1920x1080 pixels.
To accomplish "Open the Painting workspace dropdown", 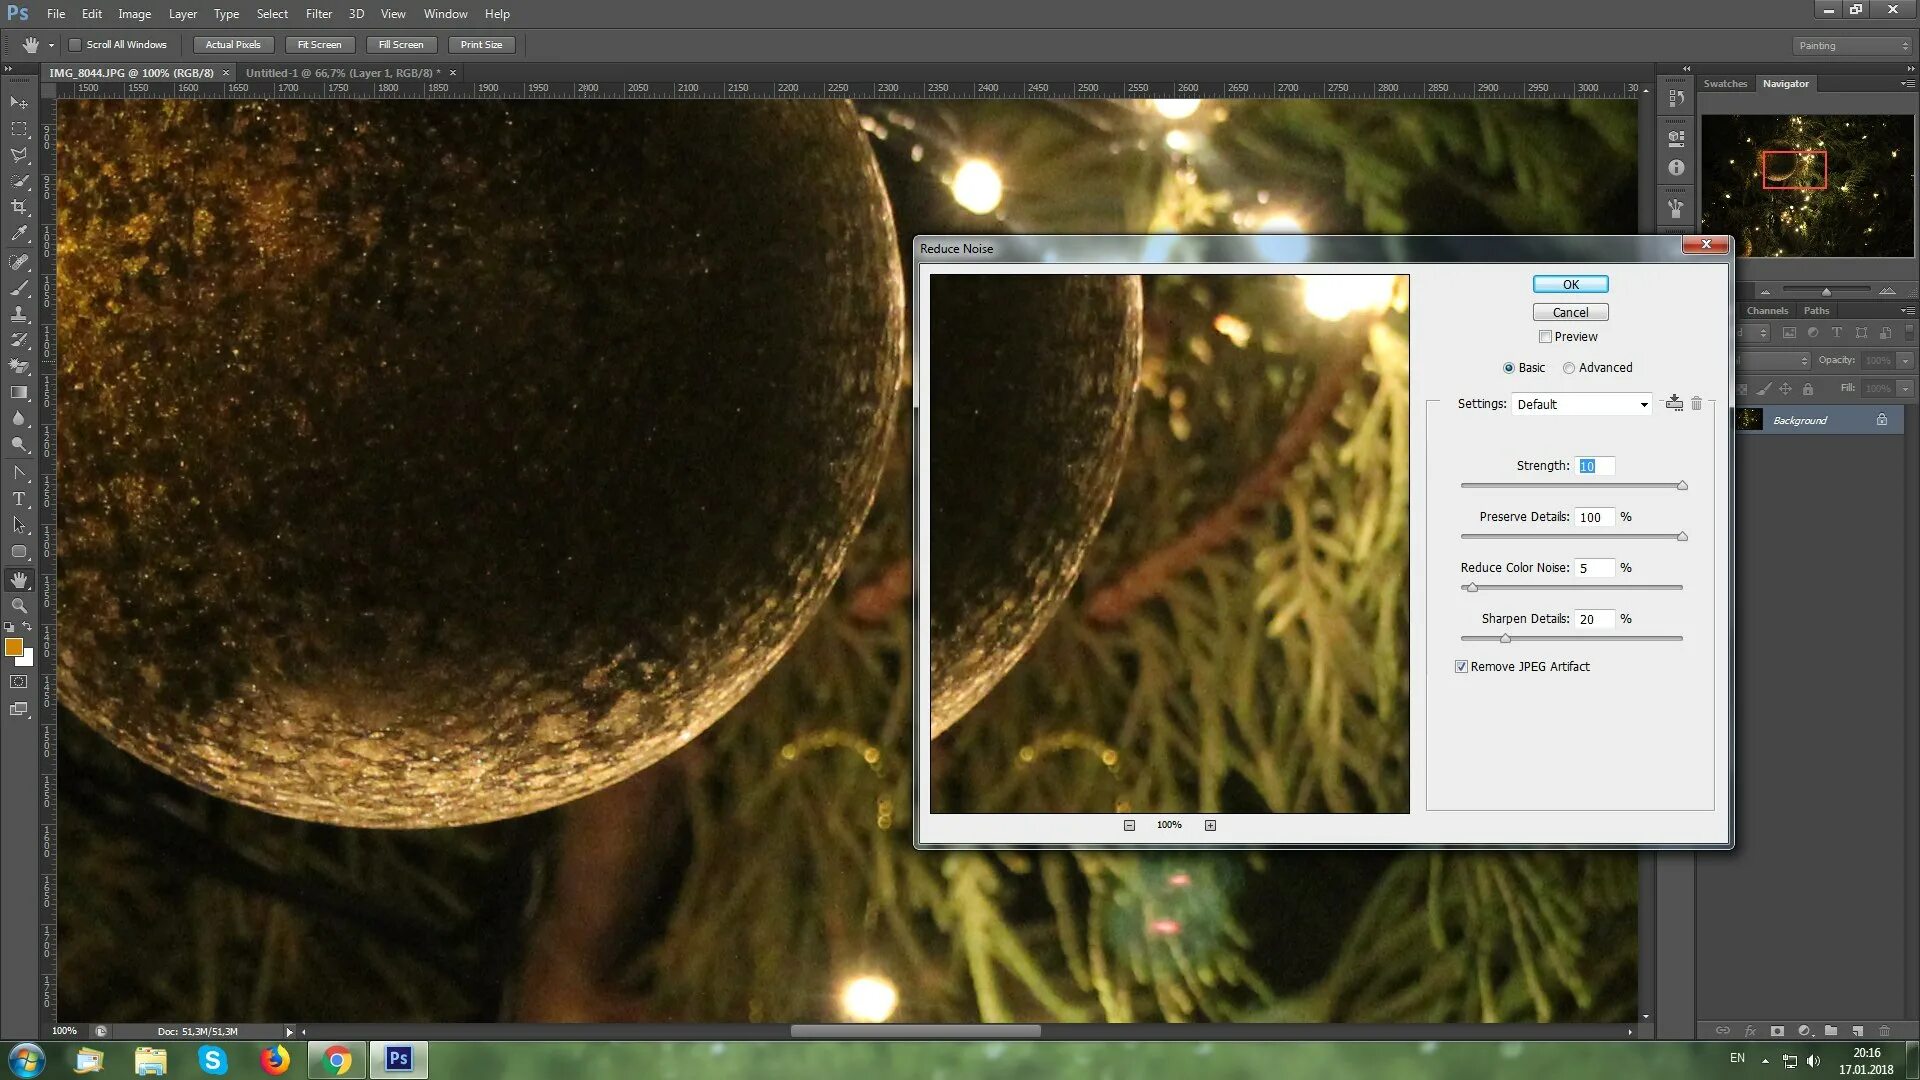I will click(x=1852, y=46).
